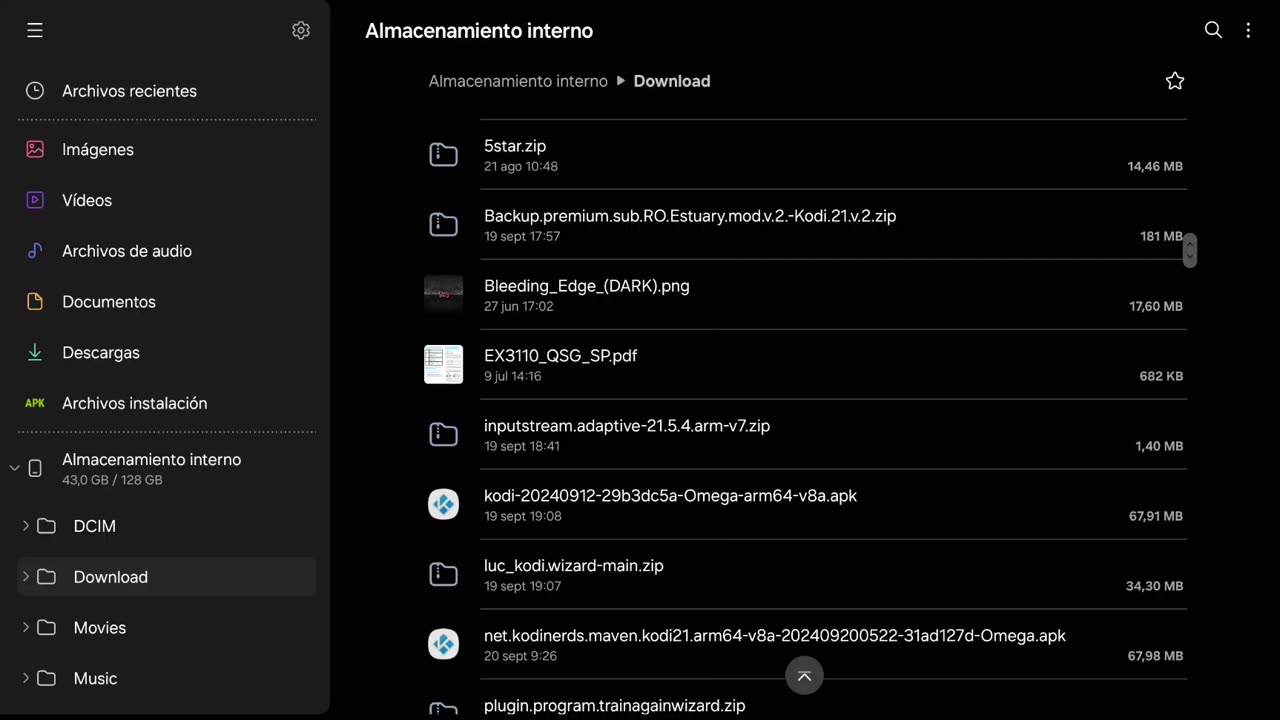
Task: Expand the Music folder chevron
Action: [x=26, y=678]
